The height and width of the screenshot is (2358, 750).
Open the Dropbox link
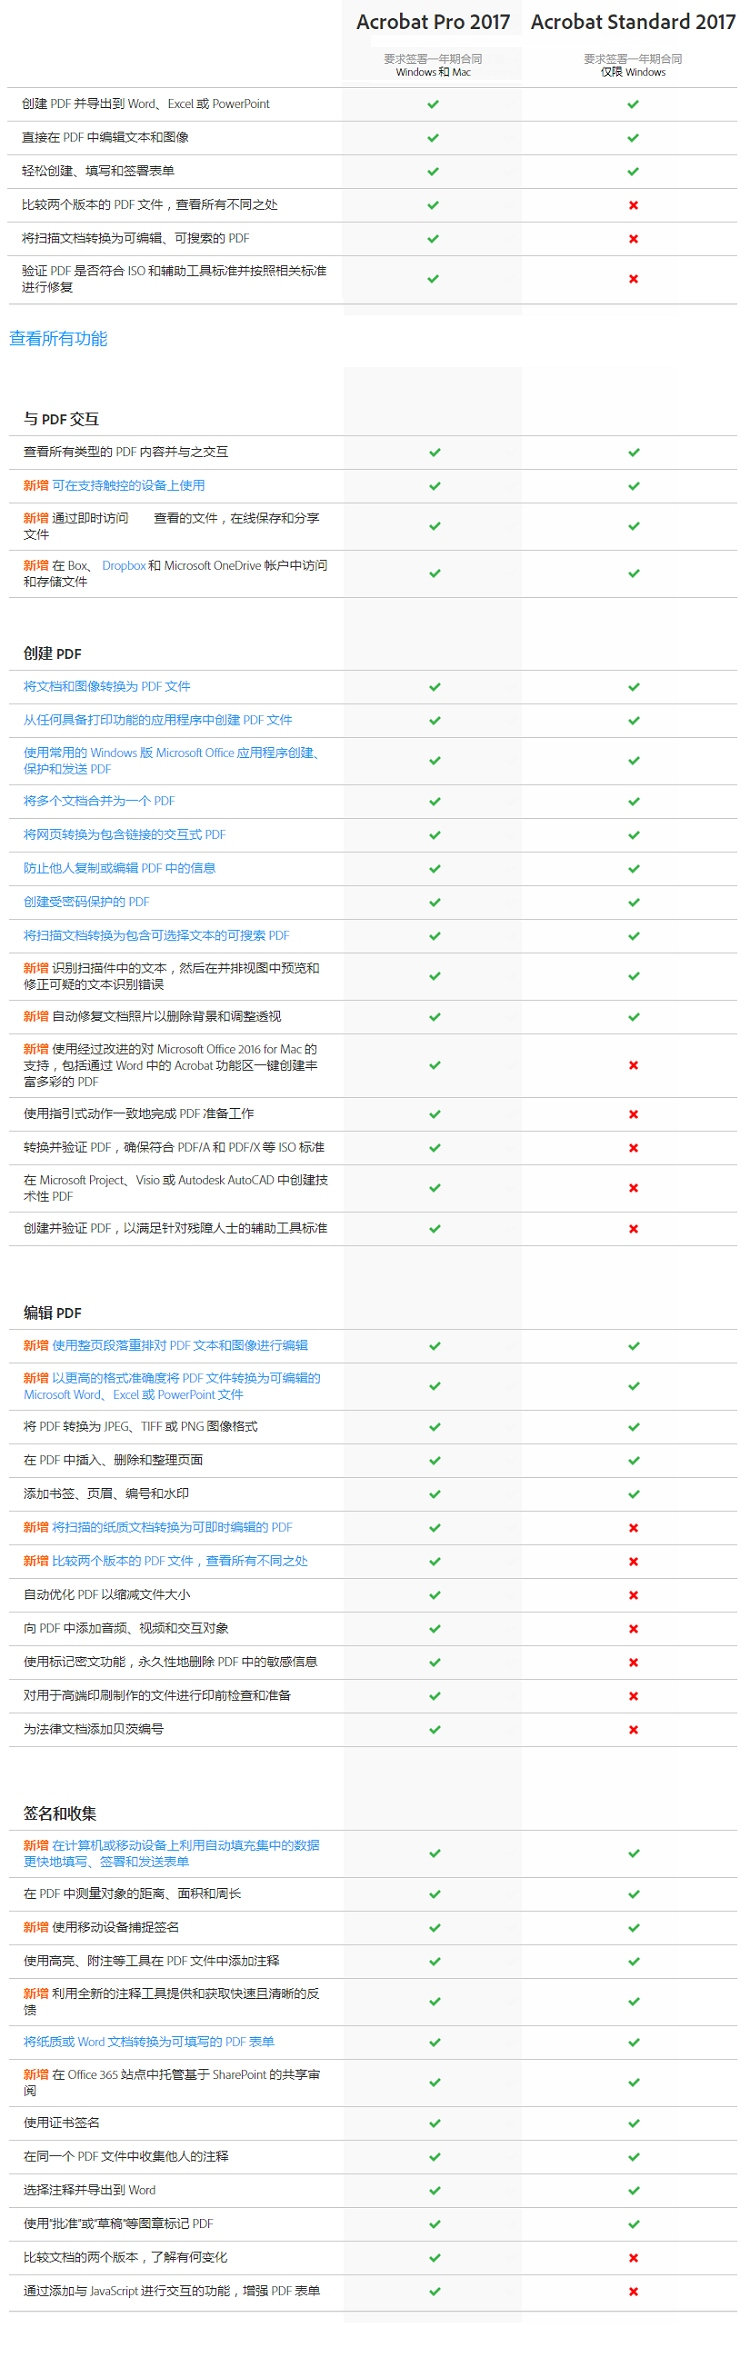coord(124,566)
